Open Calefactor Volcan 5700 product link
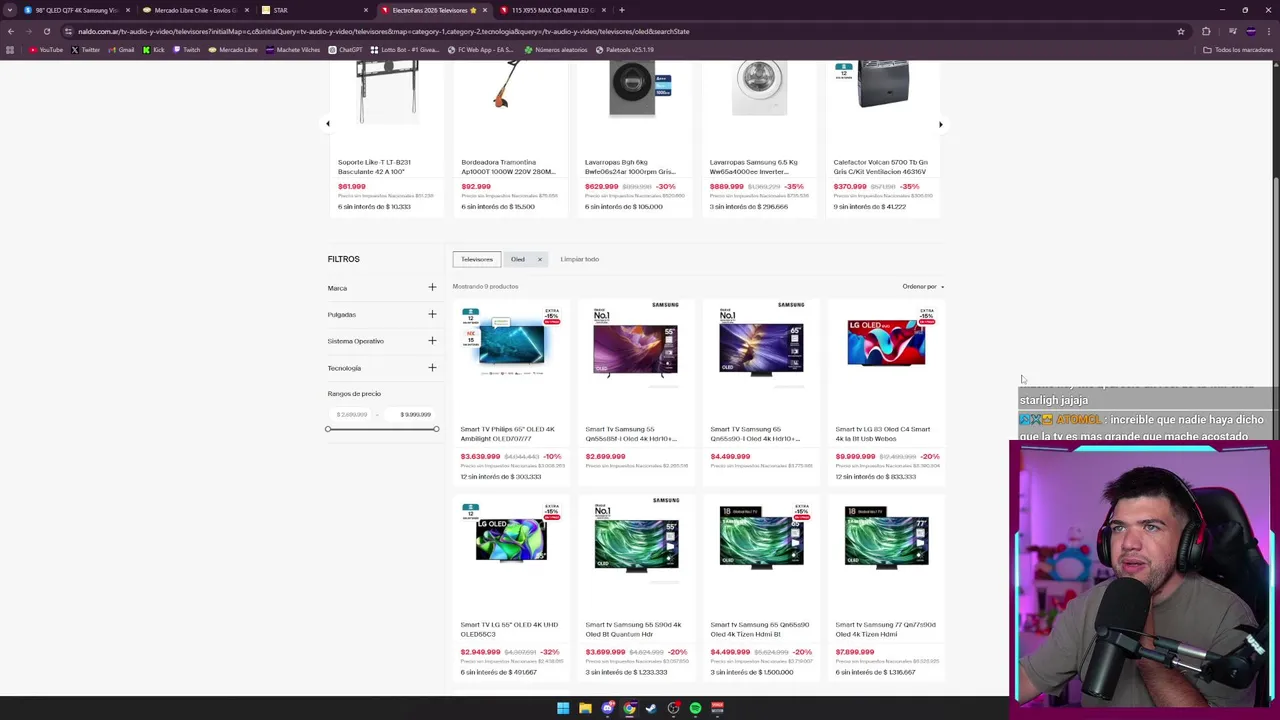Viewport: 1280px width, 720px height. (x=881, y=167)
